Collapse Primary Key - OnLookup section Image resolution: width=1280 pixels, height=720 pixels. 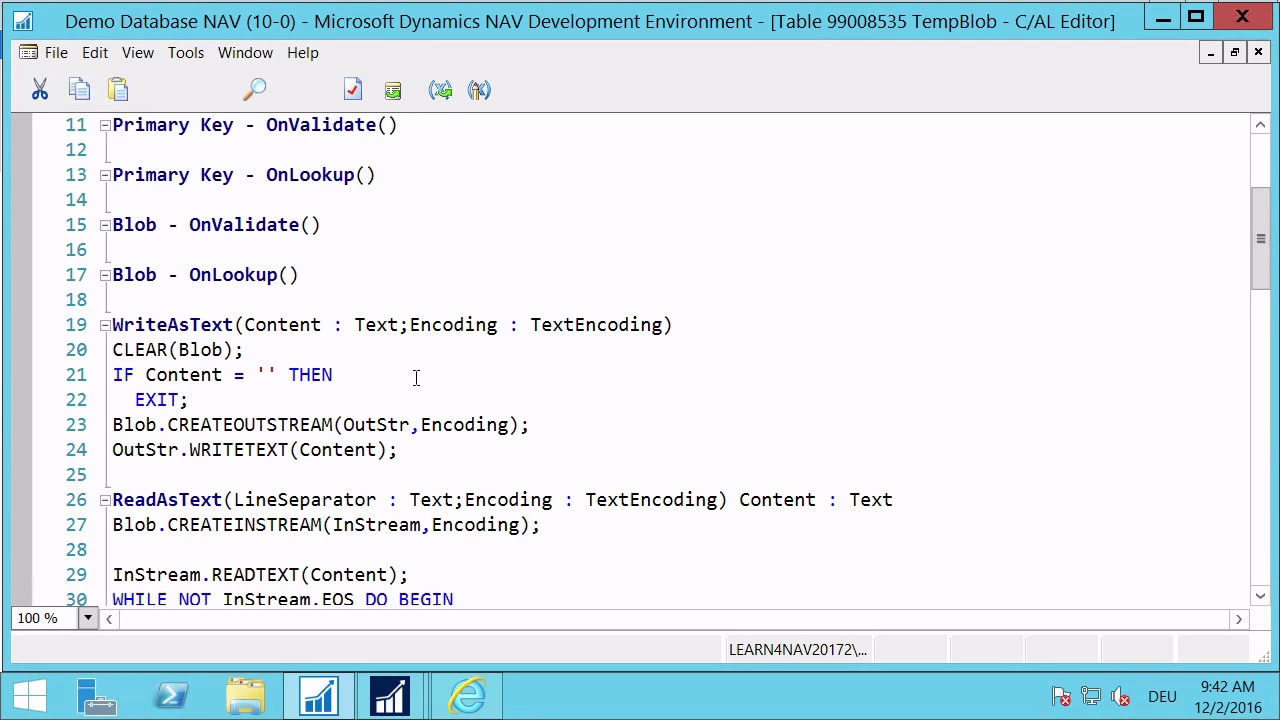pyautogui.click(x=105, y=175)
